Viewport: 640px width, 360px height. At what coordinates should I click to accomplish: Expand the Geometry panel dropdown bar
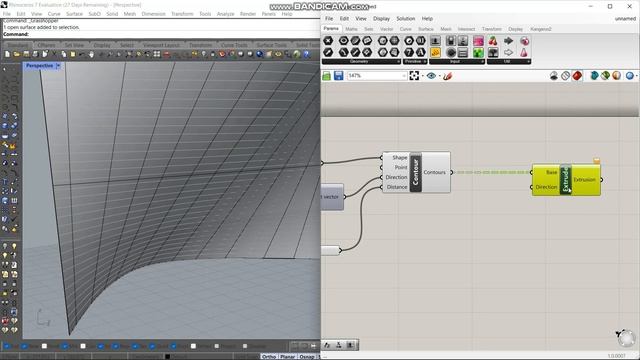(x=361, y=61)
